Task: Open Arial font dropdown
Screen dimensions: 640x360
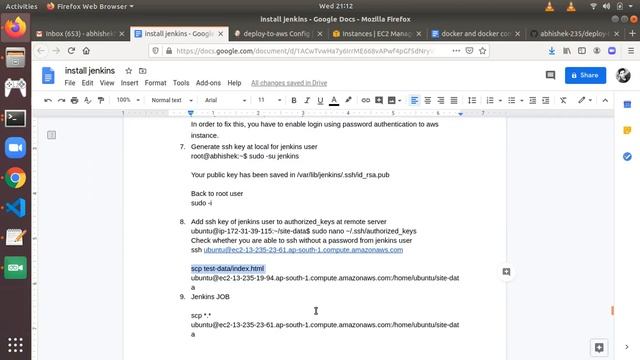Action: click(x=225, y=100)
